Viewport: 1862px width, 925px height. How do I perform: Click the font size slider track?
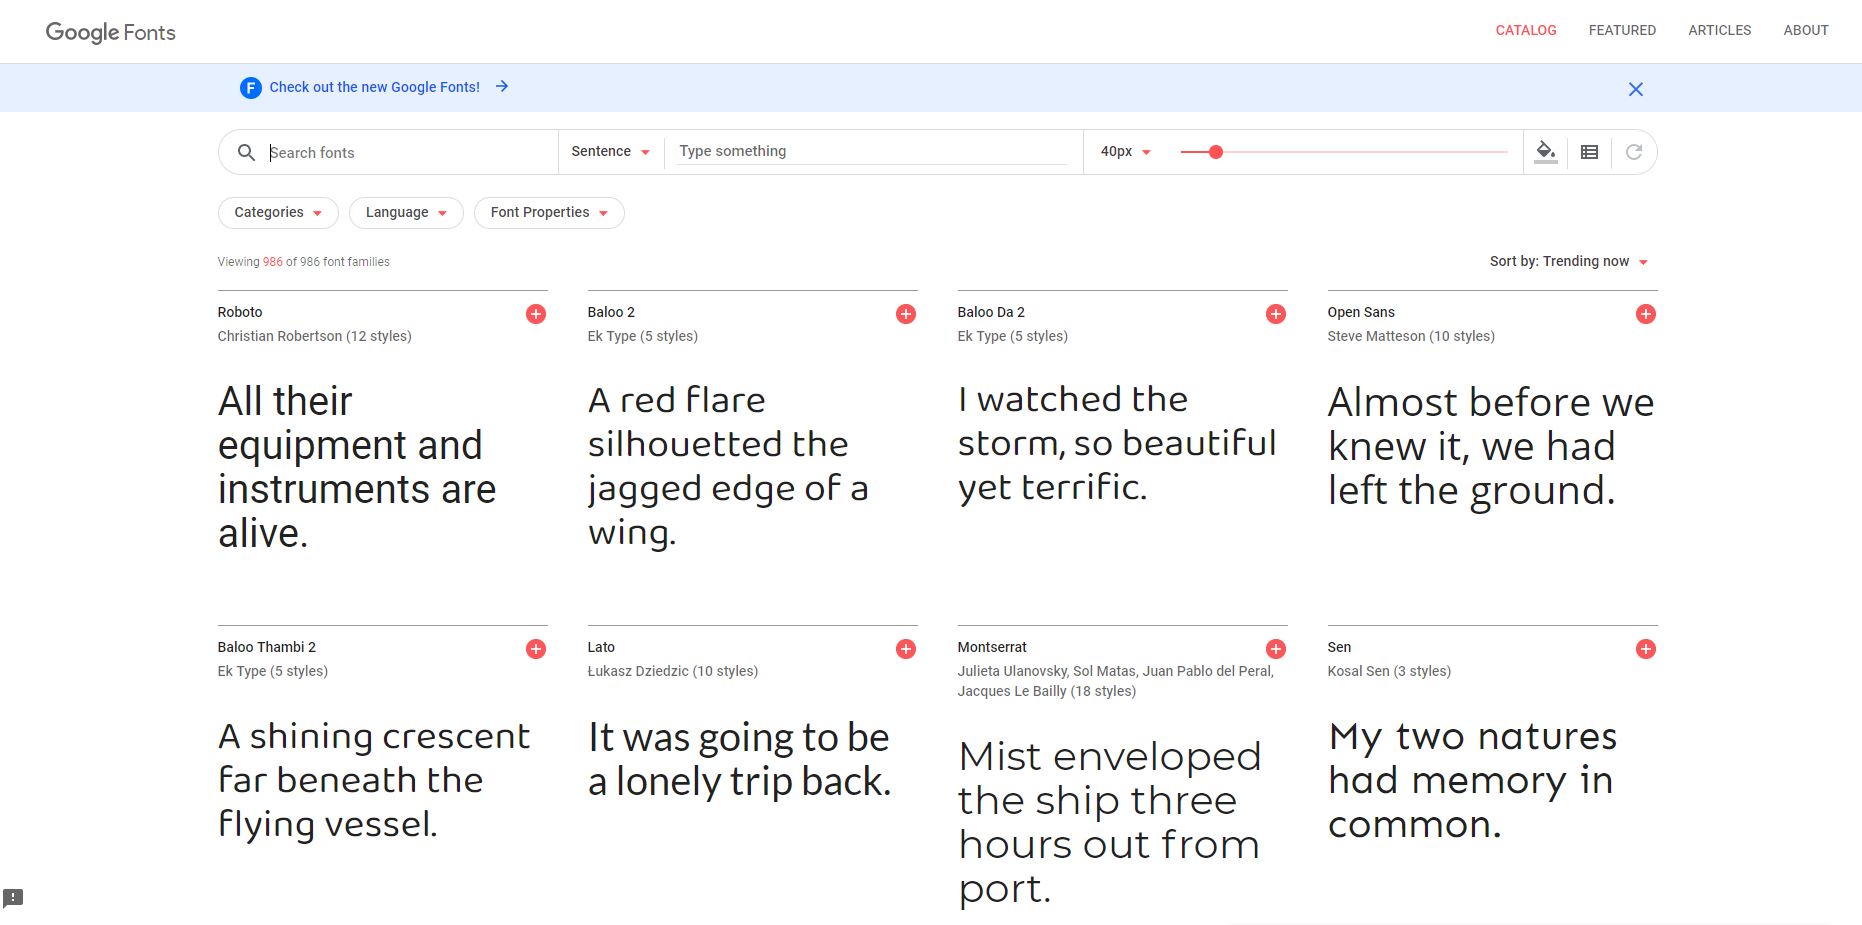(x=1344, y=152)
